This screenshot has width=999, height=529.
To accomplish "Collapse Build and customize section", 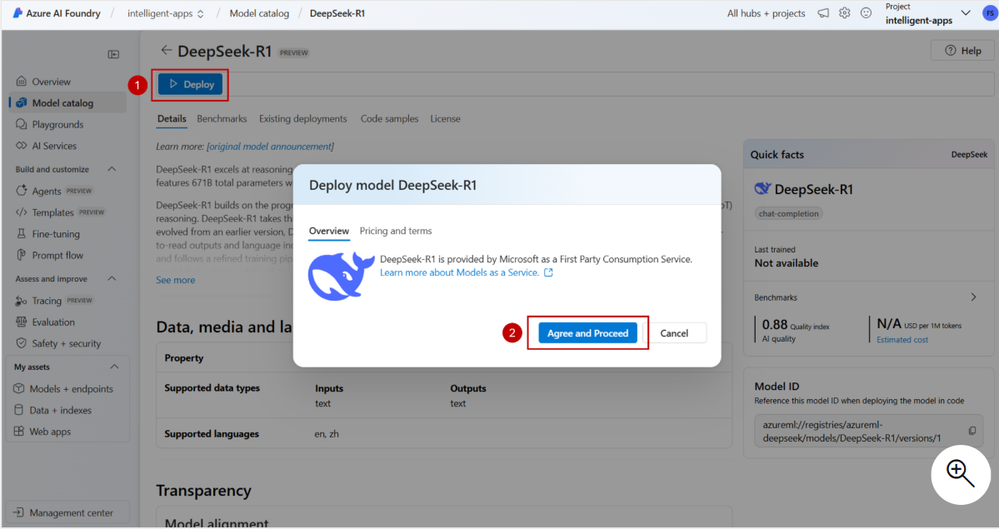I will (112, 169).
